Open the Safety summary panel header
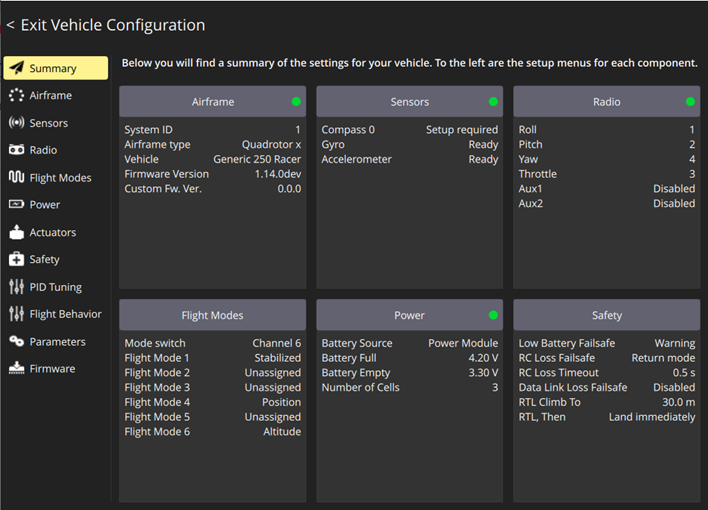The height and width of the screenshot is (510, 708). (x=606, y=315)
